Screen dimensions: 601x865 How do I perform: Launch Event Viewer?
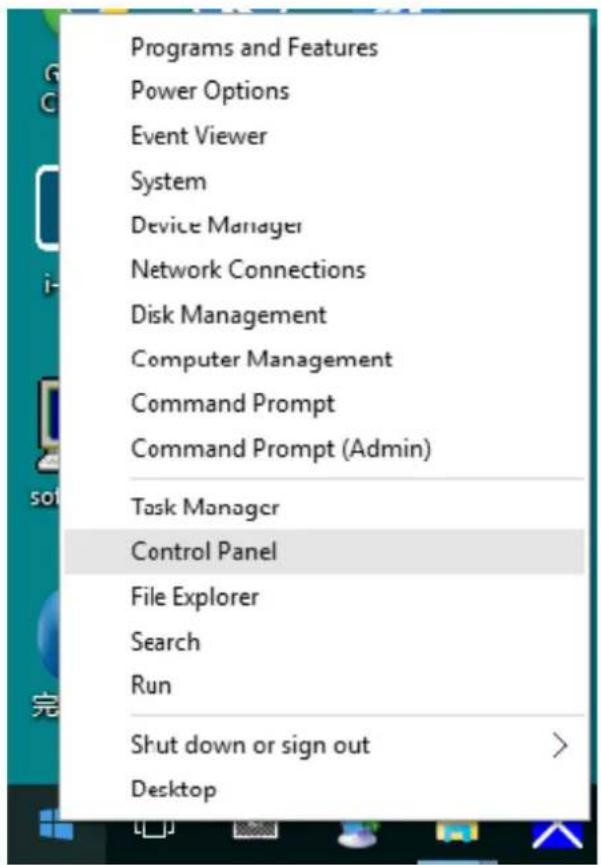[x=199, y=136]
